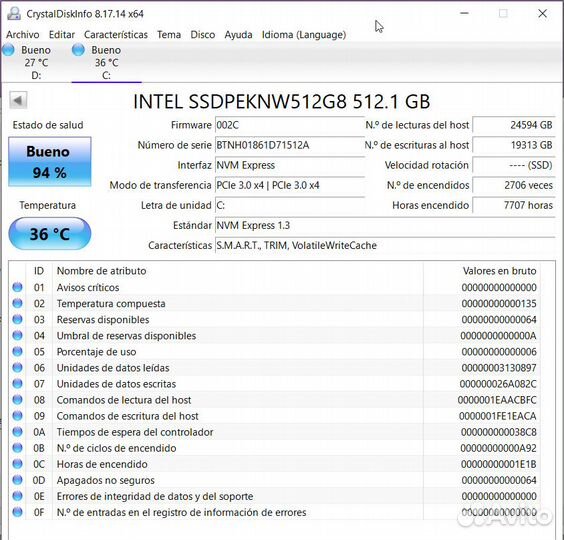The width and height of the screenshot is (564, 540).
Task: Click status orb for N.º de ciclos de encendido
Action: click(17, 448)
